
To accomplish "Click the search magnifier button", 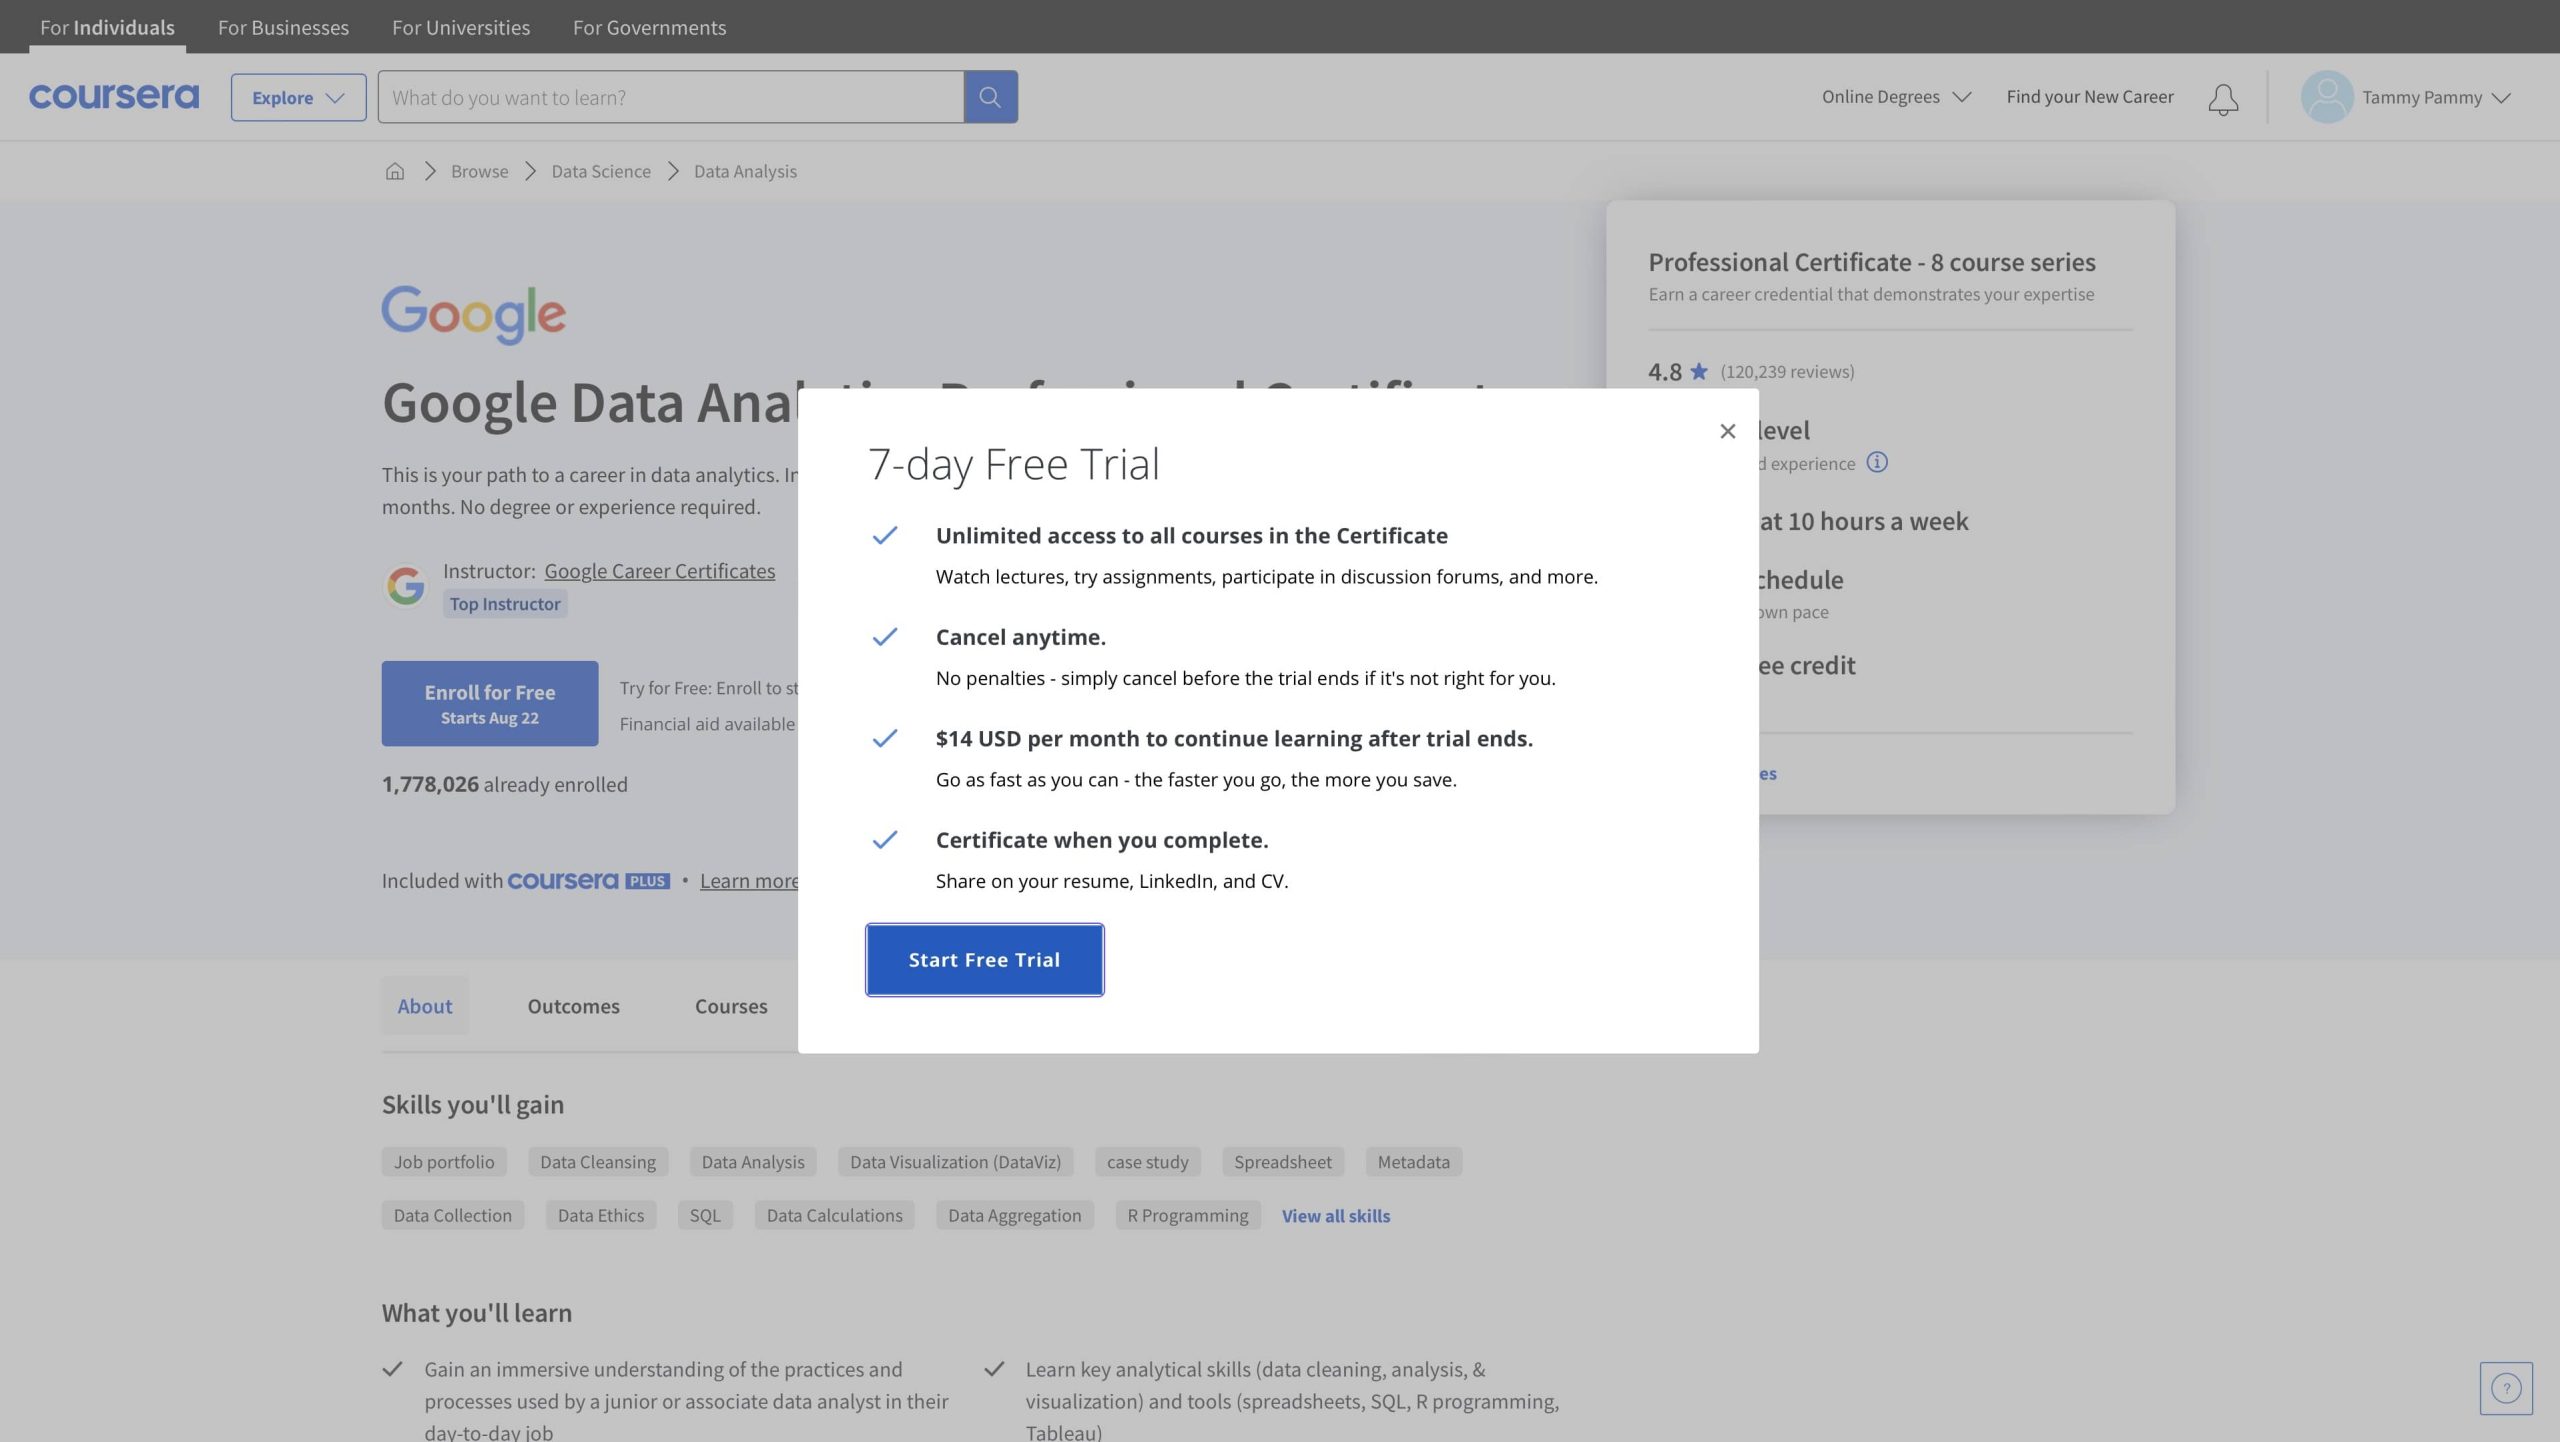I will (990, 97).
